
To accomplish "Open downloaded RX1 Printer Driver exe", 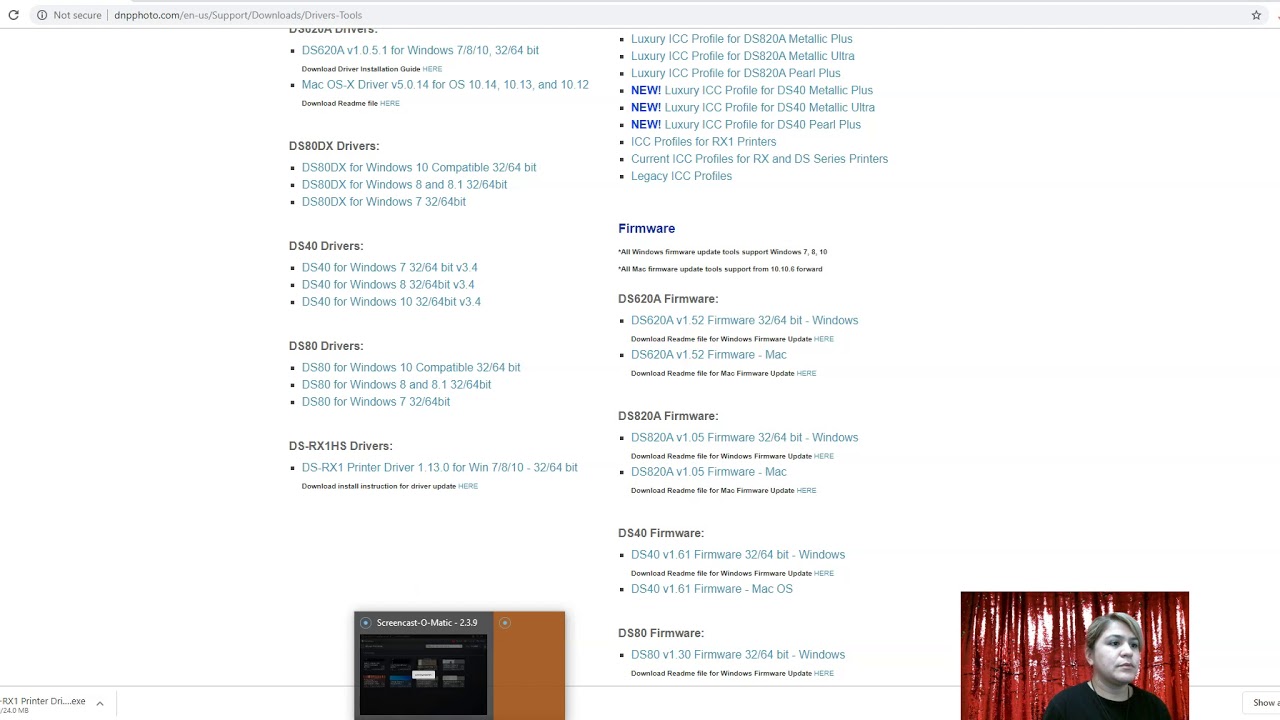I will pyautogui.click(x=44, y=704).
